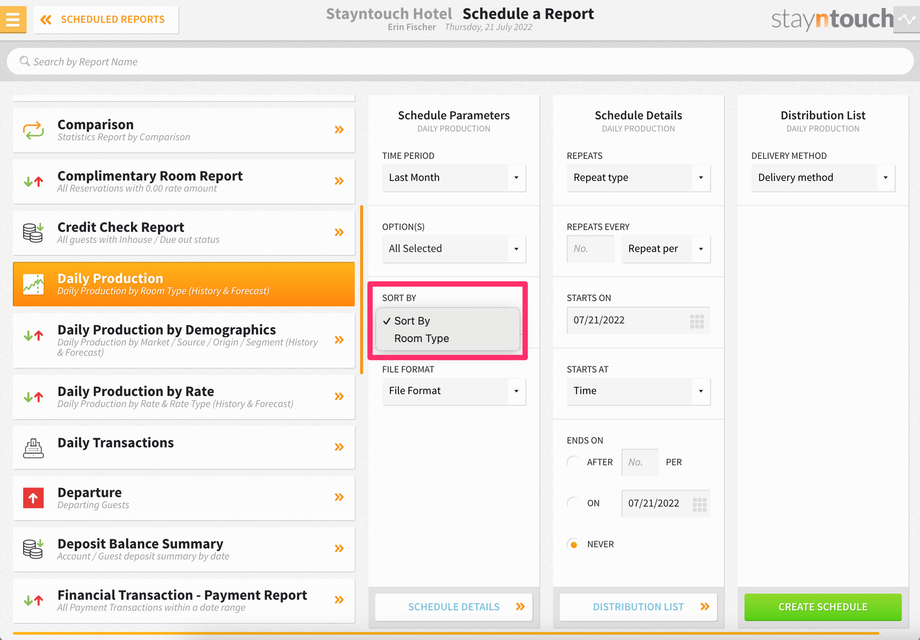920x640 pixels.
Task: Click the Complimentary Room Report arrows icon
Action: tap(33, 181)
